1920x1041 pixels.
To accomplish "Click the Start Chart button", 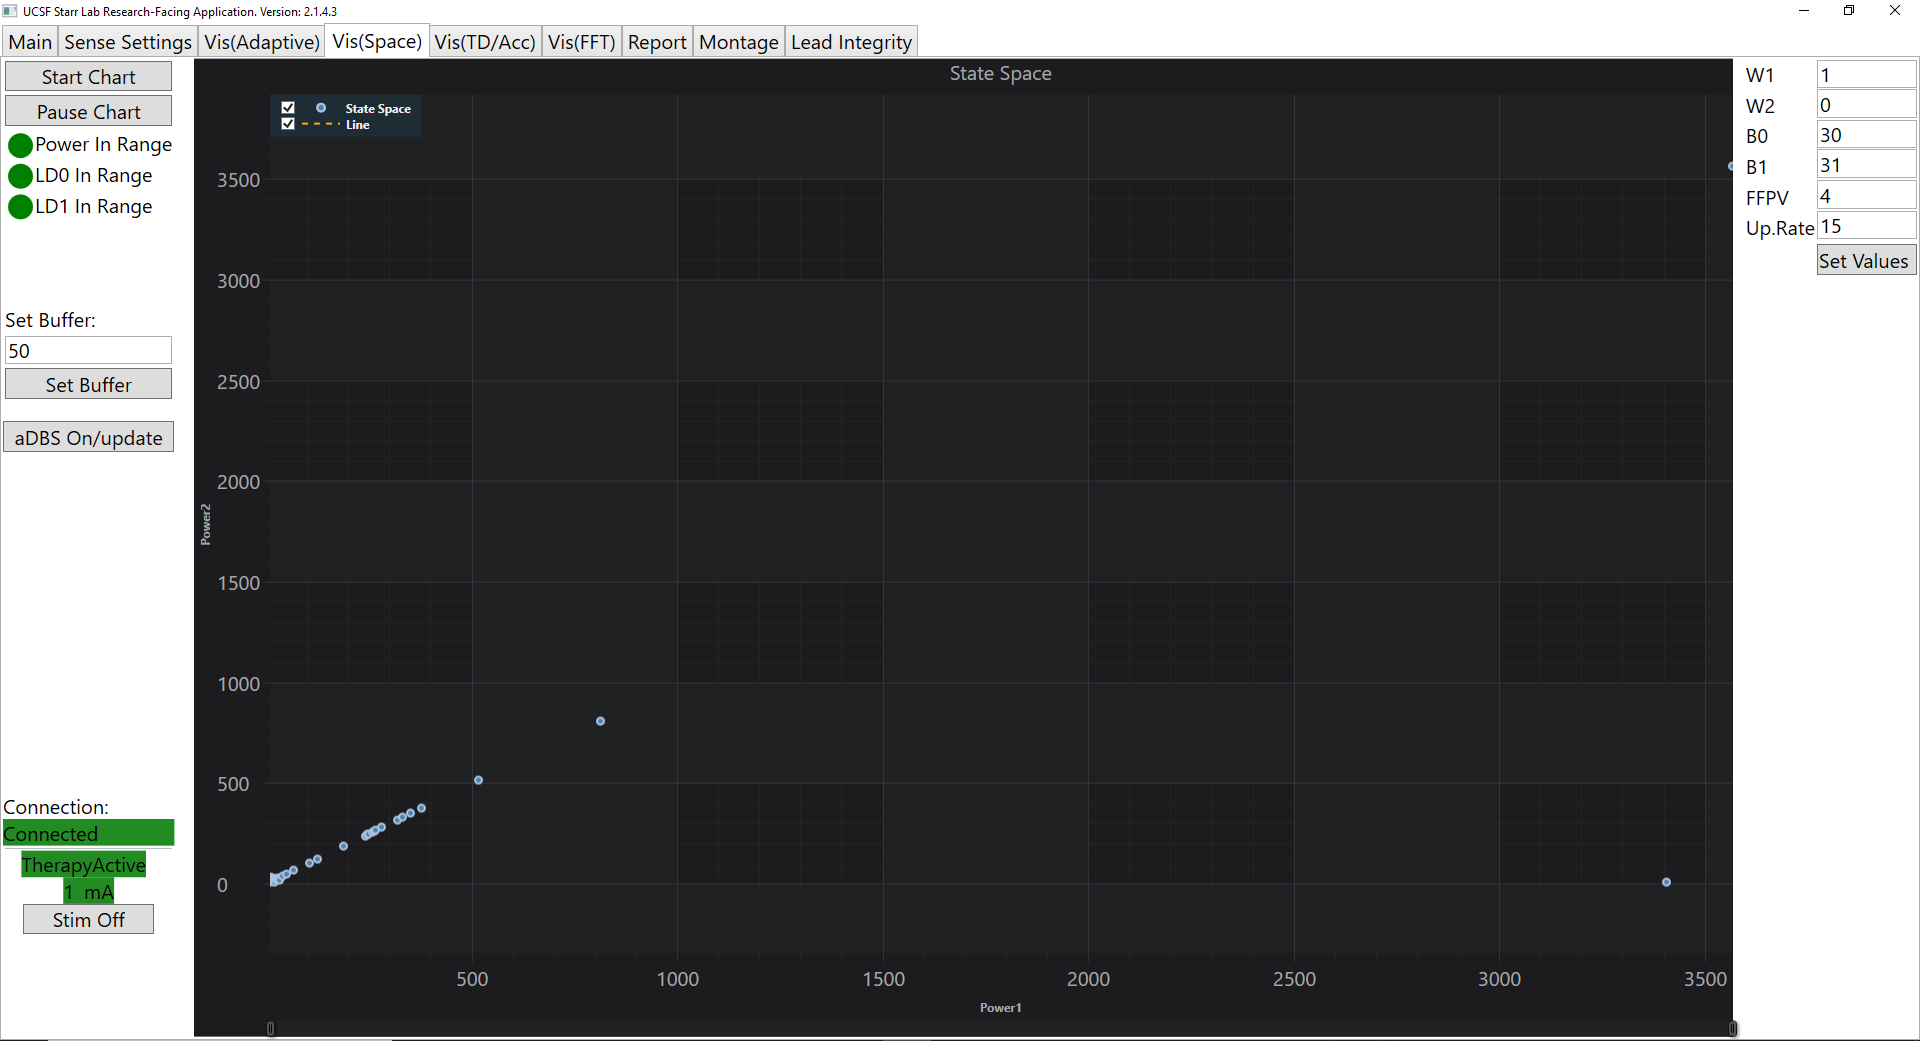I will [x=88, y=77].
